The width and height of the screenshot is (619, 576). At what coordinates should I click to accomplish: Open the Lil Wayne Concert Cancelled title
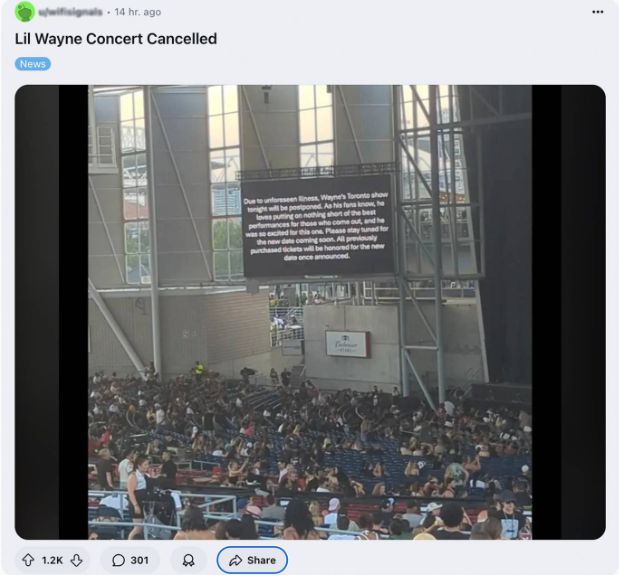point(116,39)
